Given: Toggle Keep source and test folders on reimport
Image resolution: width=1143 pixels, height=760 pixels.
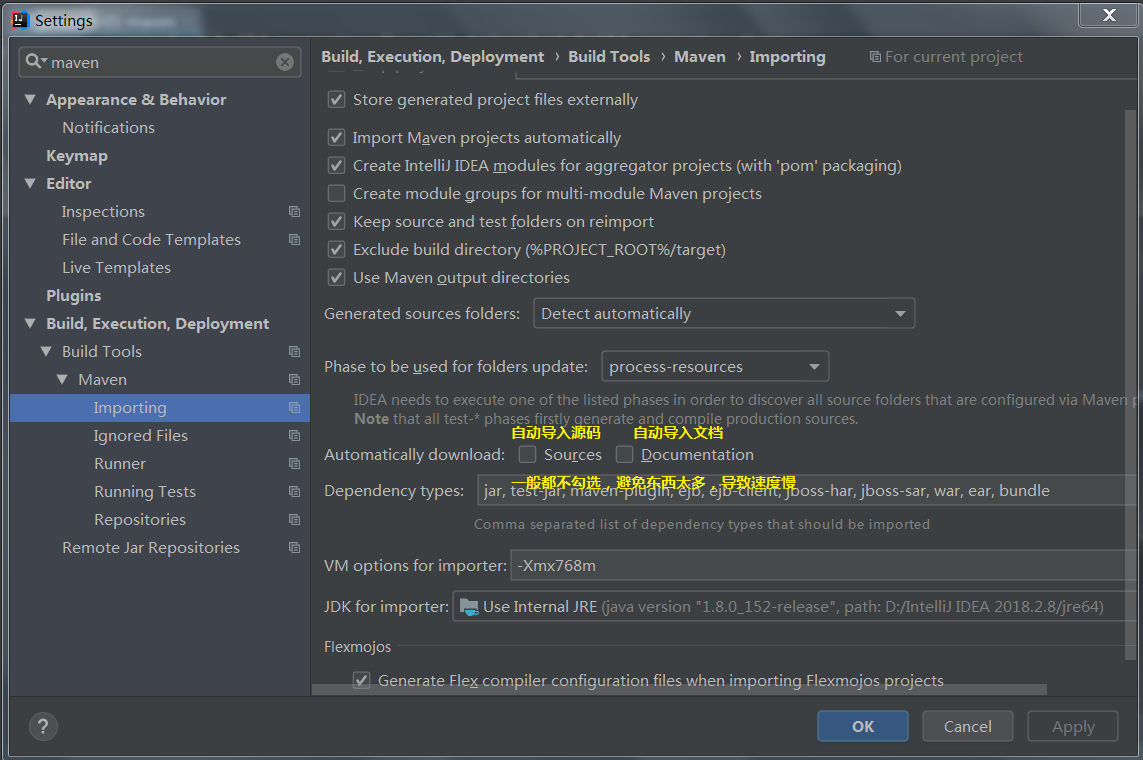Looking at the screenshot, I should point(336,222).
